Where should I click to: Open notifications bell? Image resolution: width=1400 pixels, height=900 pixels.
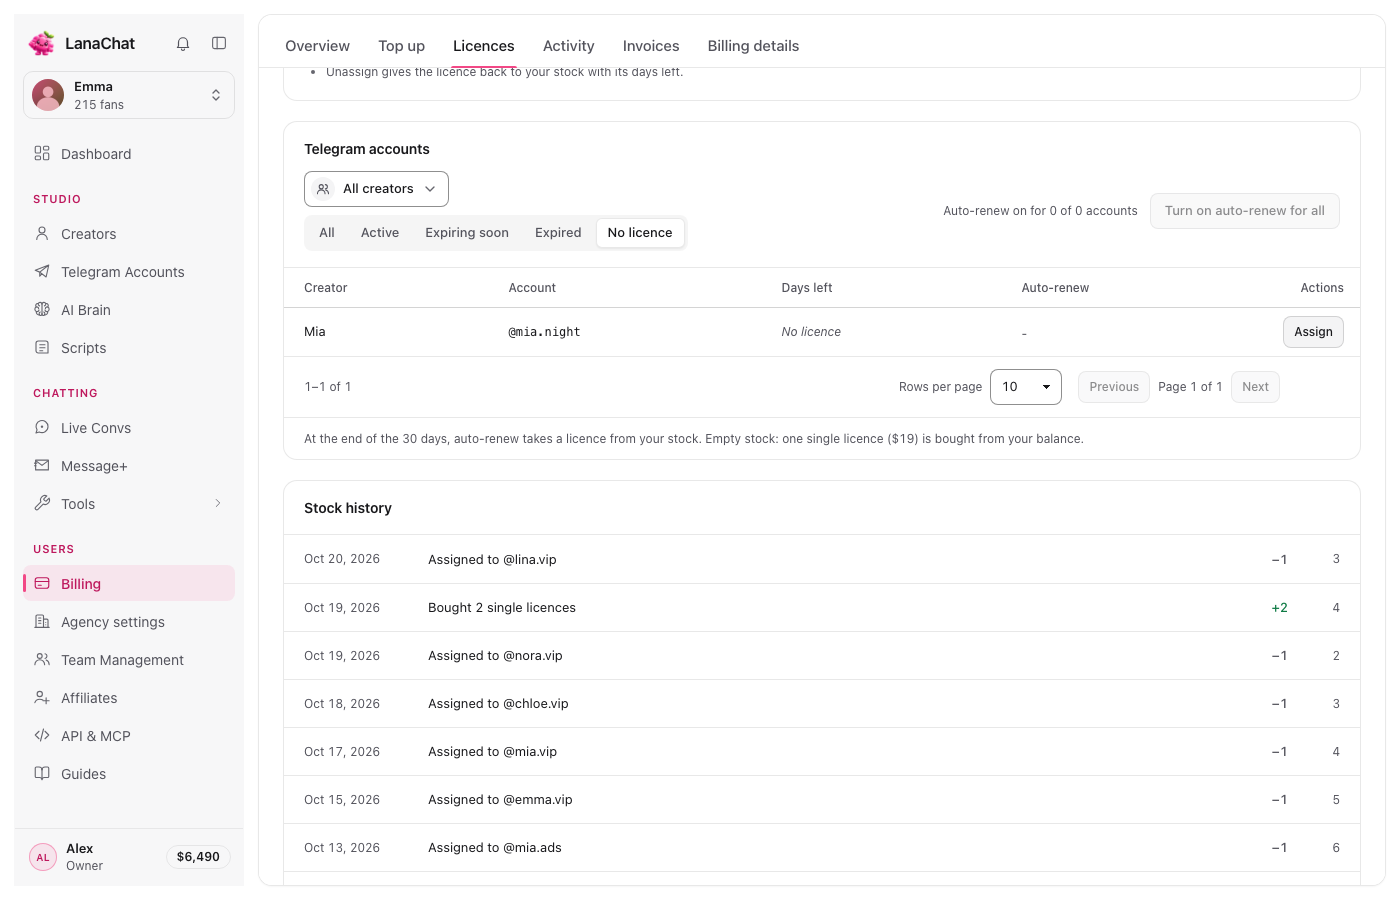click(183, 43)
